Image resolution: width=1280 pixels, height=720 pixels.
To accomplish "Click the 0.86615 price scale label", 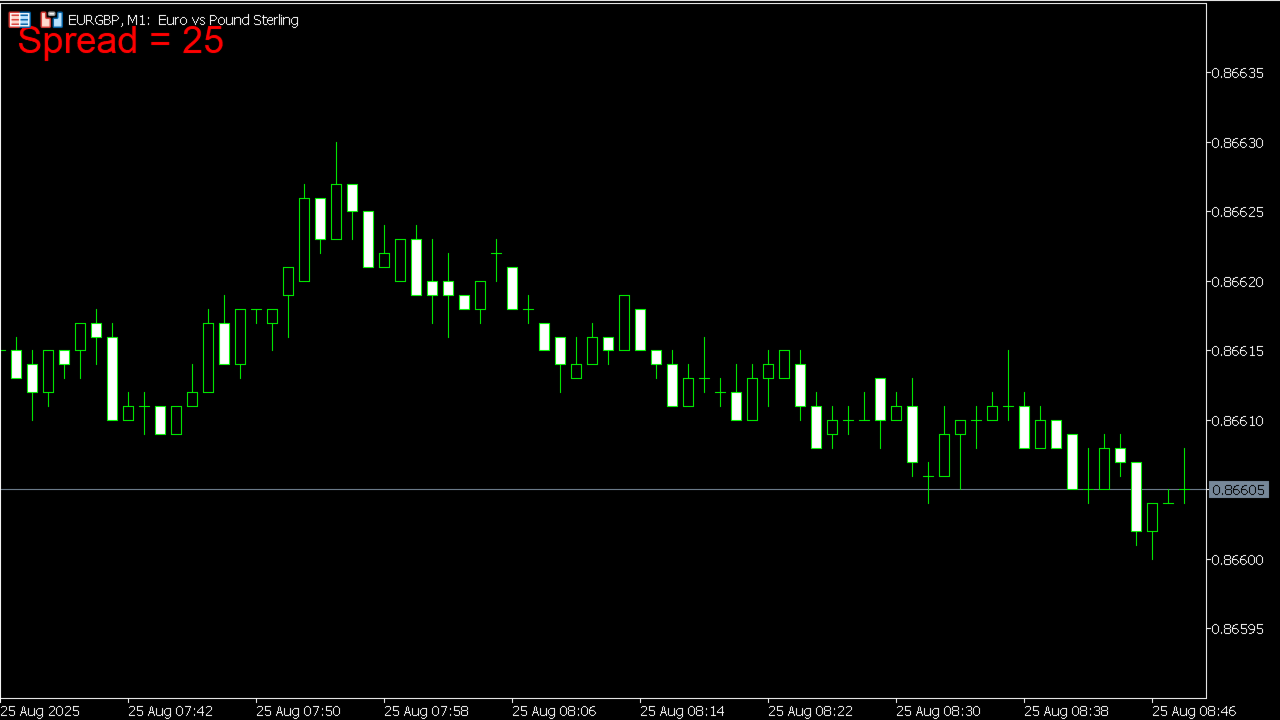I will pyautogui.click(x=1237, y=351).
